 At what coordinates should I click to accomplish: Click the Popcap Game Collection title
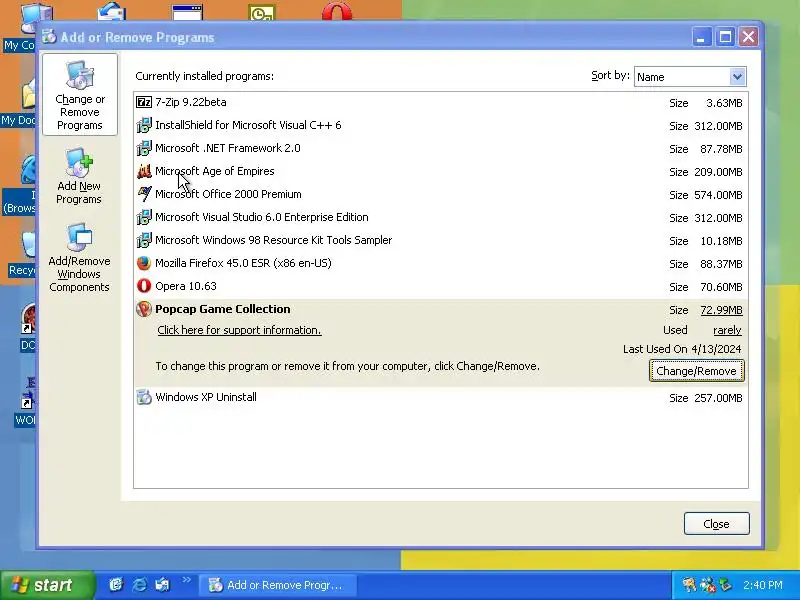222,309
